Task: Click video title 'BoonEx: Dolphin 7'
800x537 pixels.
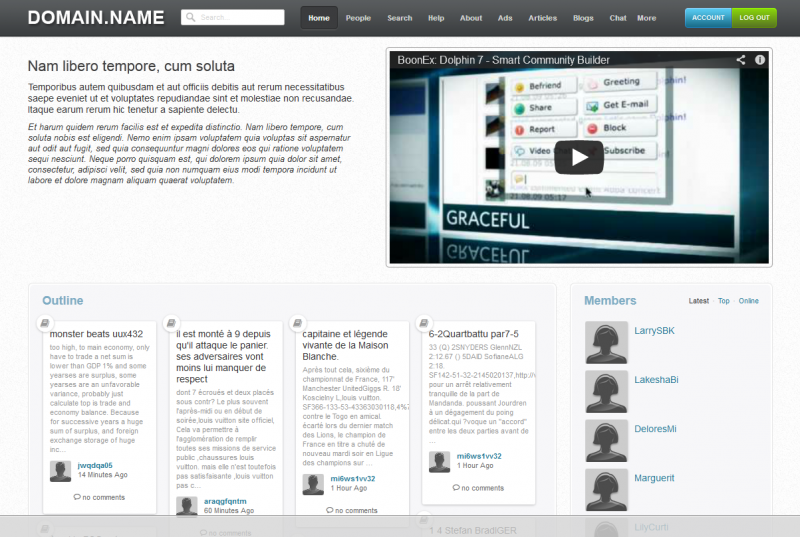Action: click(x=503, y=60)
